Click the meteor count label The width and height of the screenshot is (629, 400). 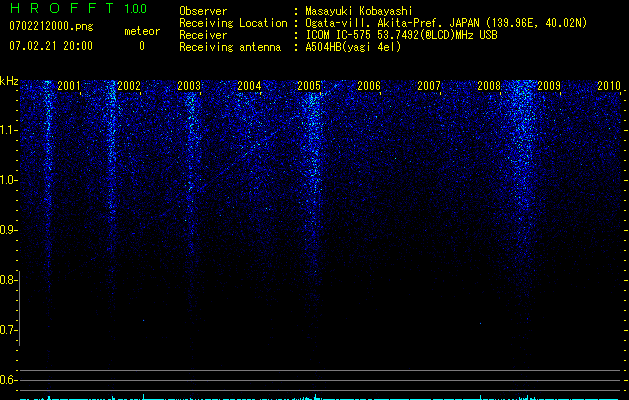pos(142,31)
